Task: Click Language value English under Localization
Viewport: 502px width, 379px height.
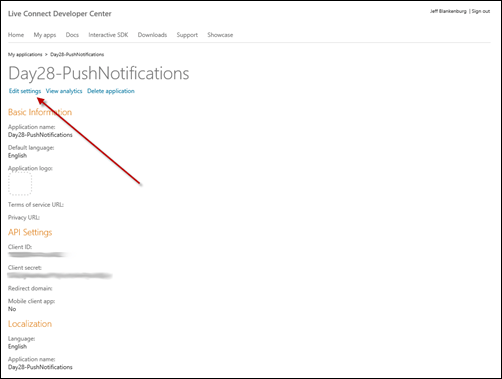Action: pos(17,347)
